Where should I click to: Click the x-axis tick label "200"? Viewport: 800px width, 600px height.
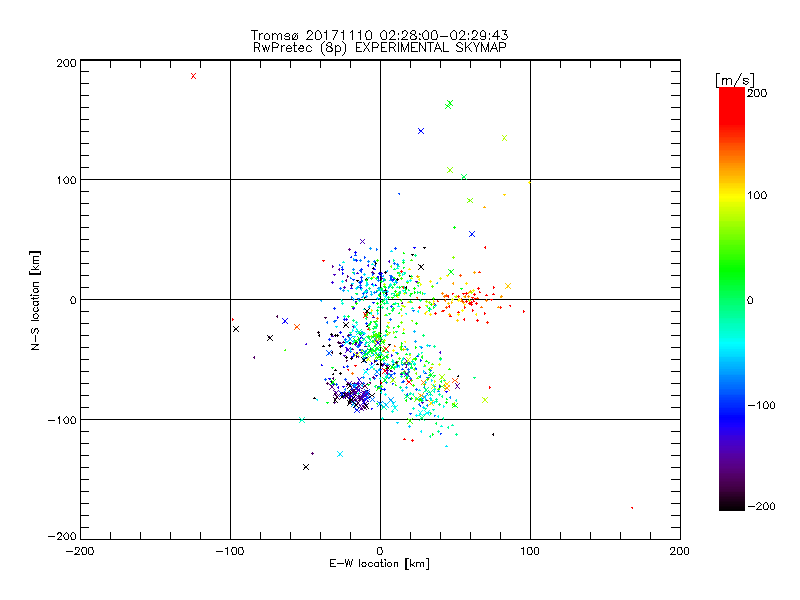point(680,551)
